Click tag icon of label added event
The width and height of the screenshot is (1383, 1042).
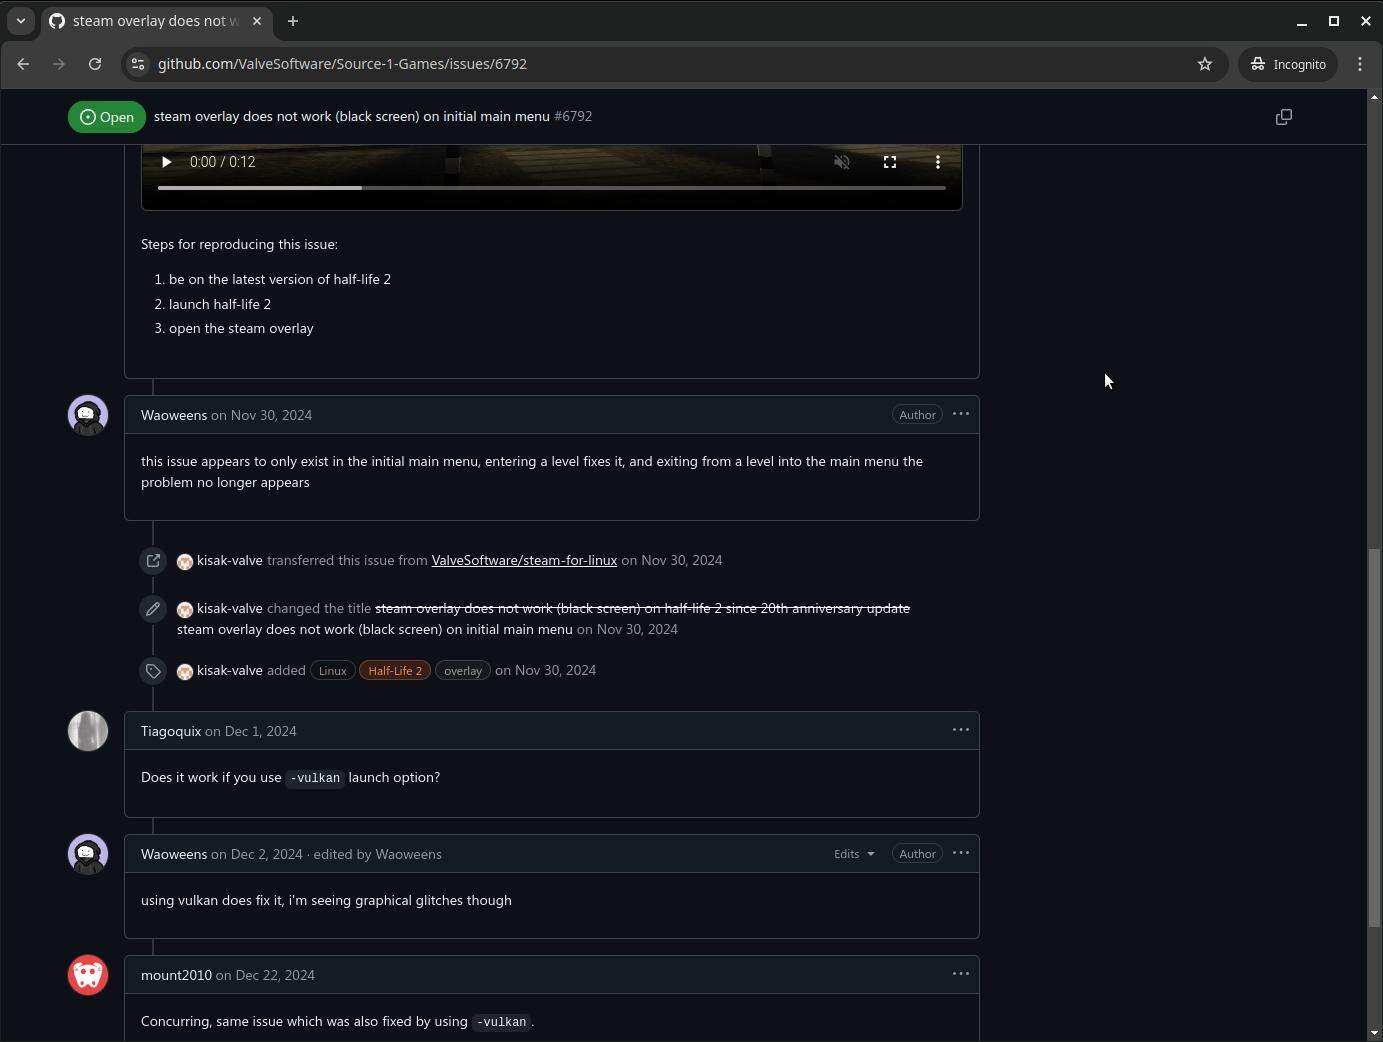(x=153, y=671)
